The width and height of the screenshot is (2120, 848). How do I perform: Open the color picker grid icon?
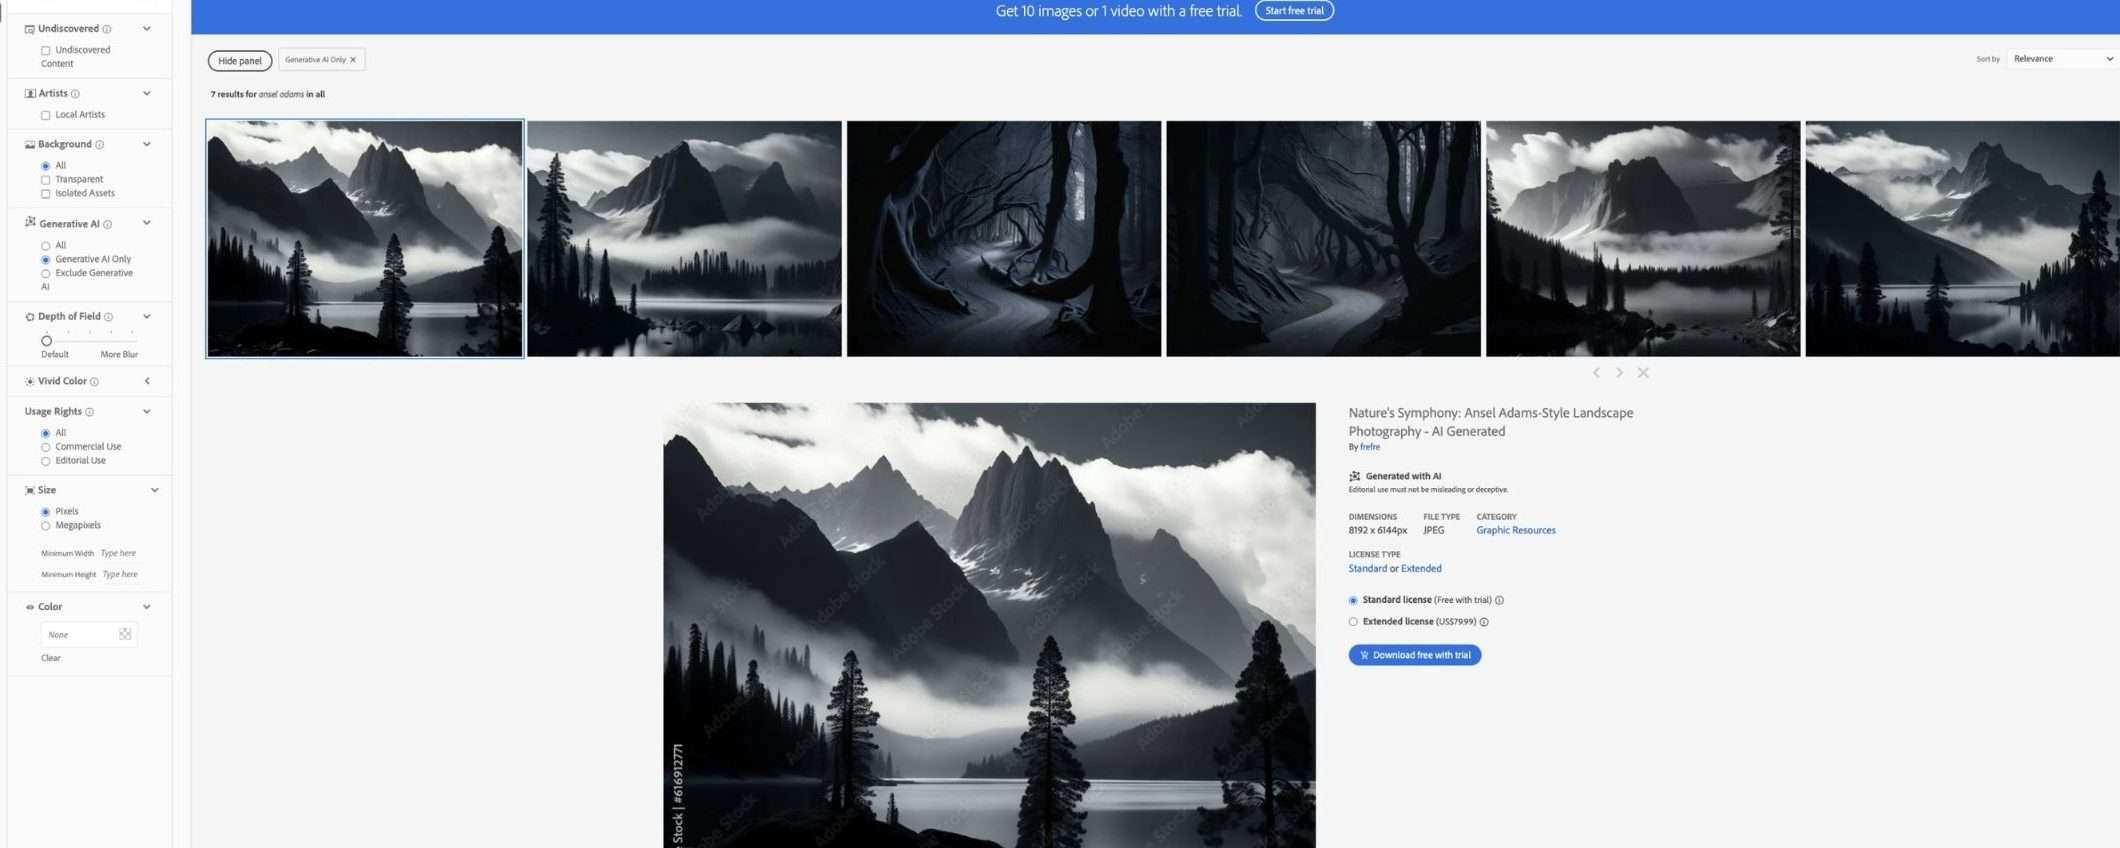[x=125, y=634]
